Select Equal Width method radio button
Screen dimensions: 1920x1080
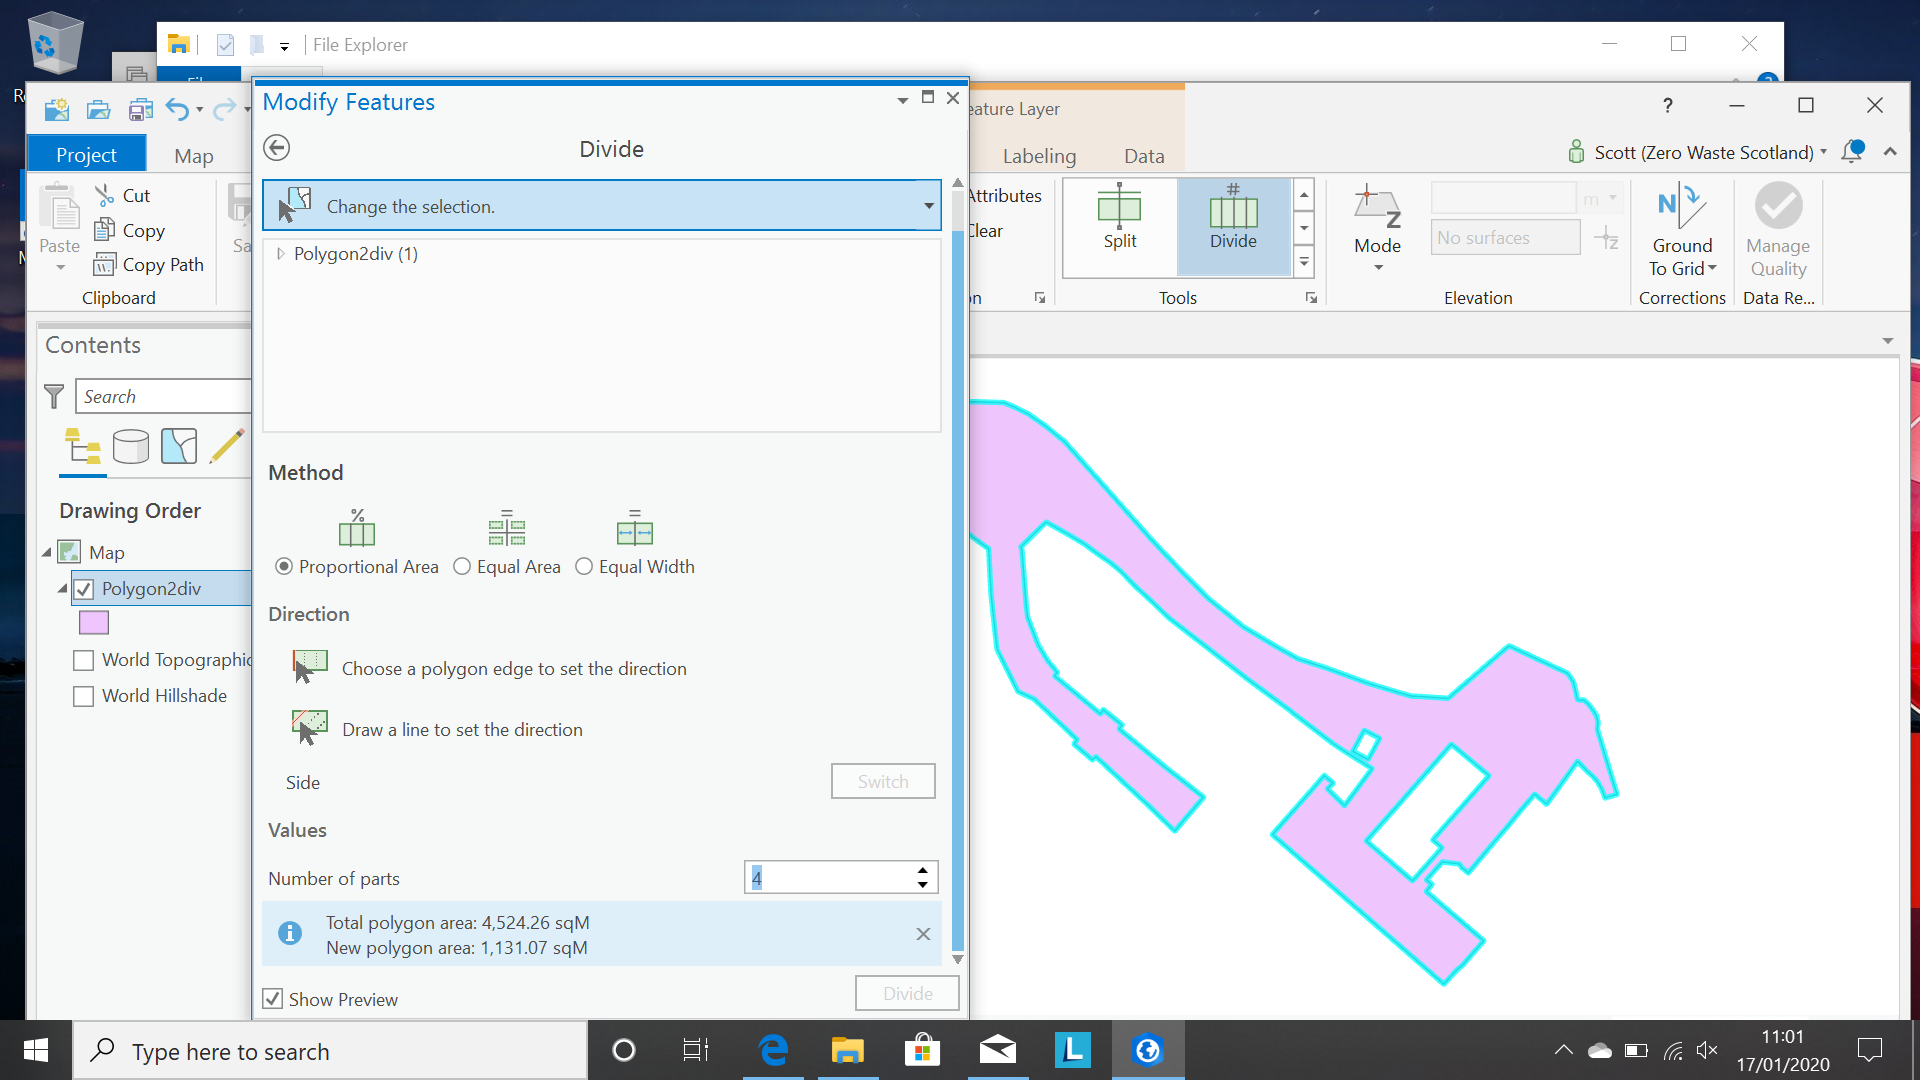tap(584, 567)
